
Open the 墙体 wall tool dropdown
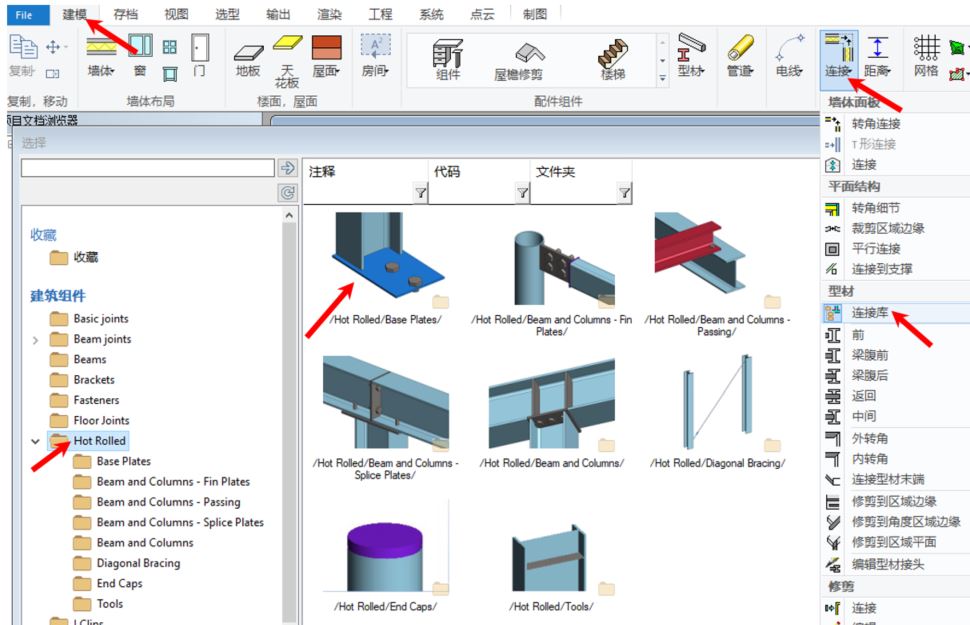[x=101, y=56]
